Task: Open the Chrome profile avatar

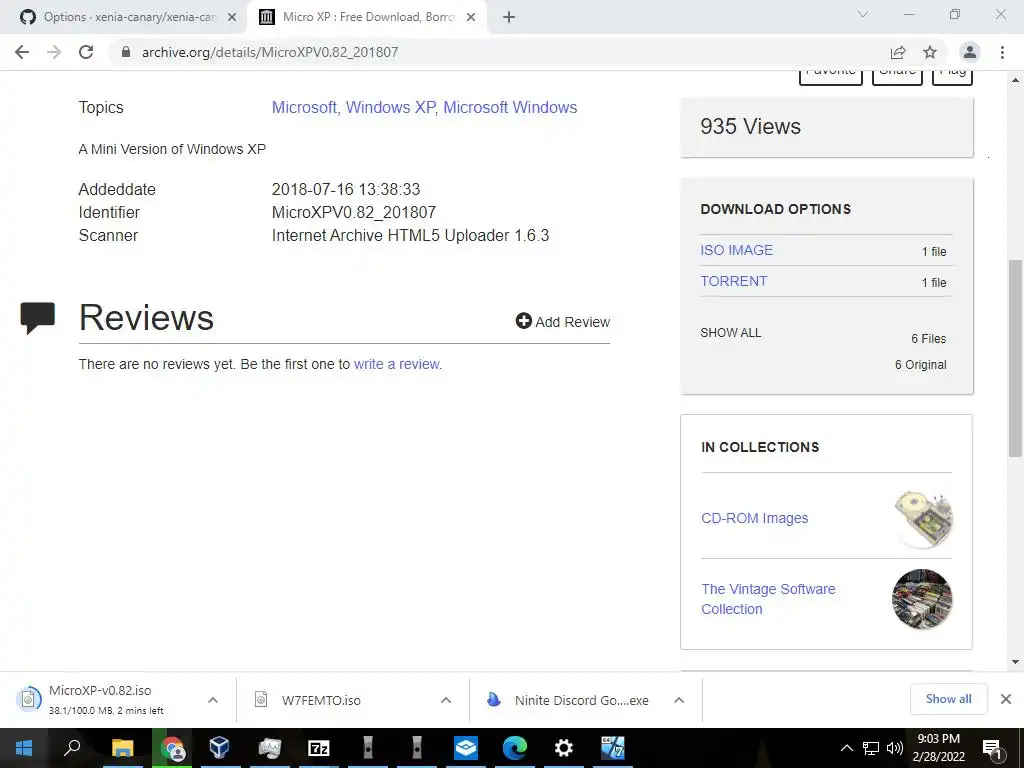Action: (x=970, y=52)
